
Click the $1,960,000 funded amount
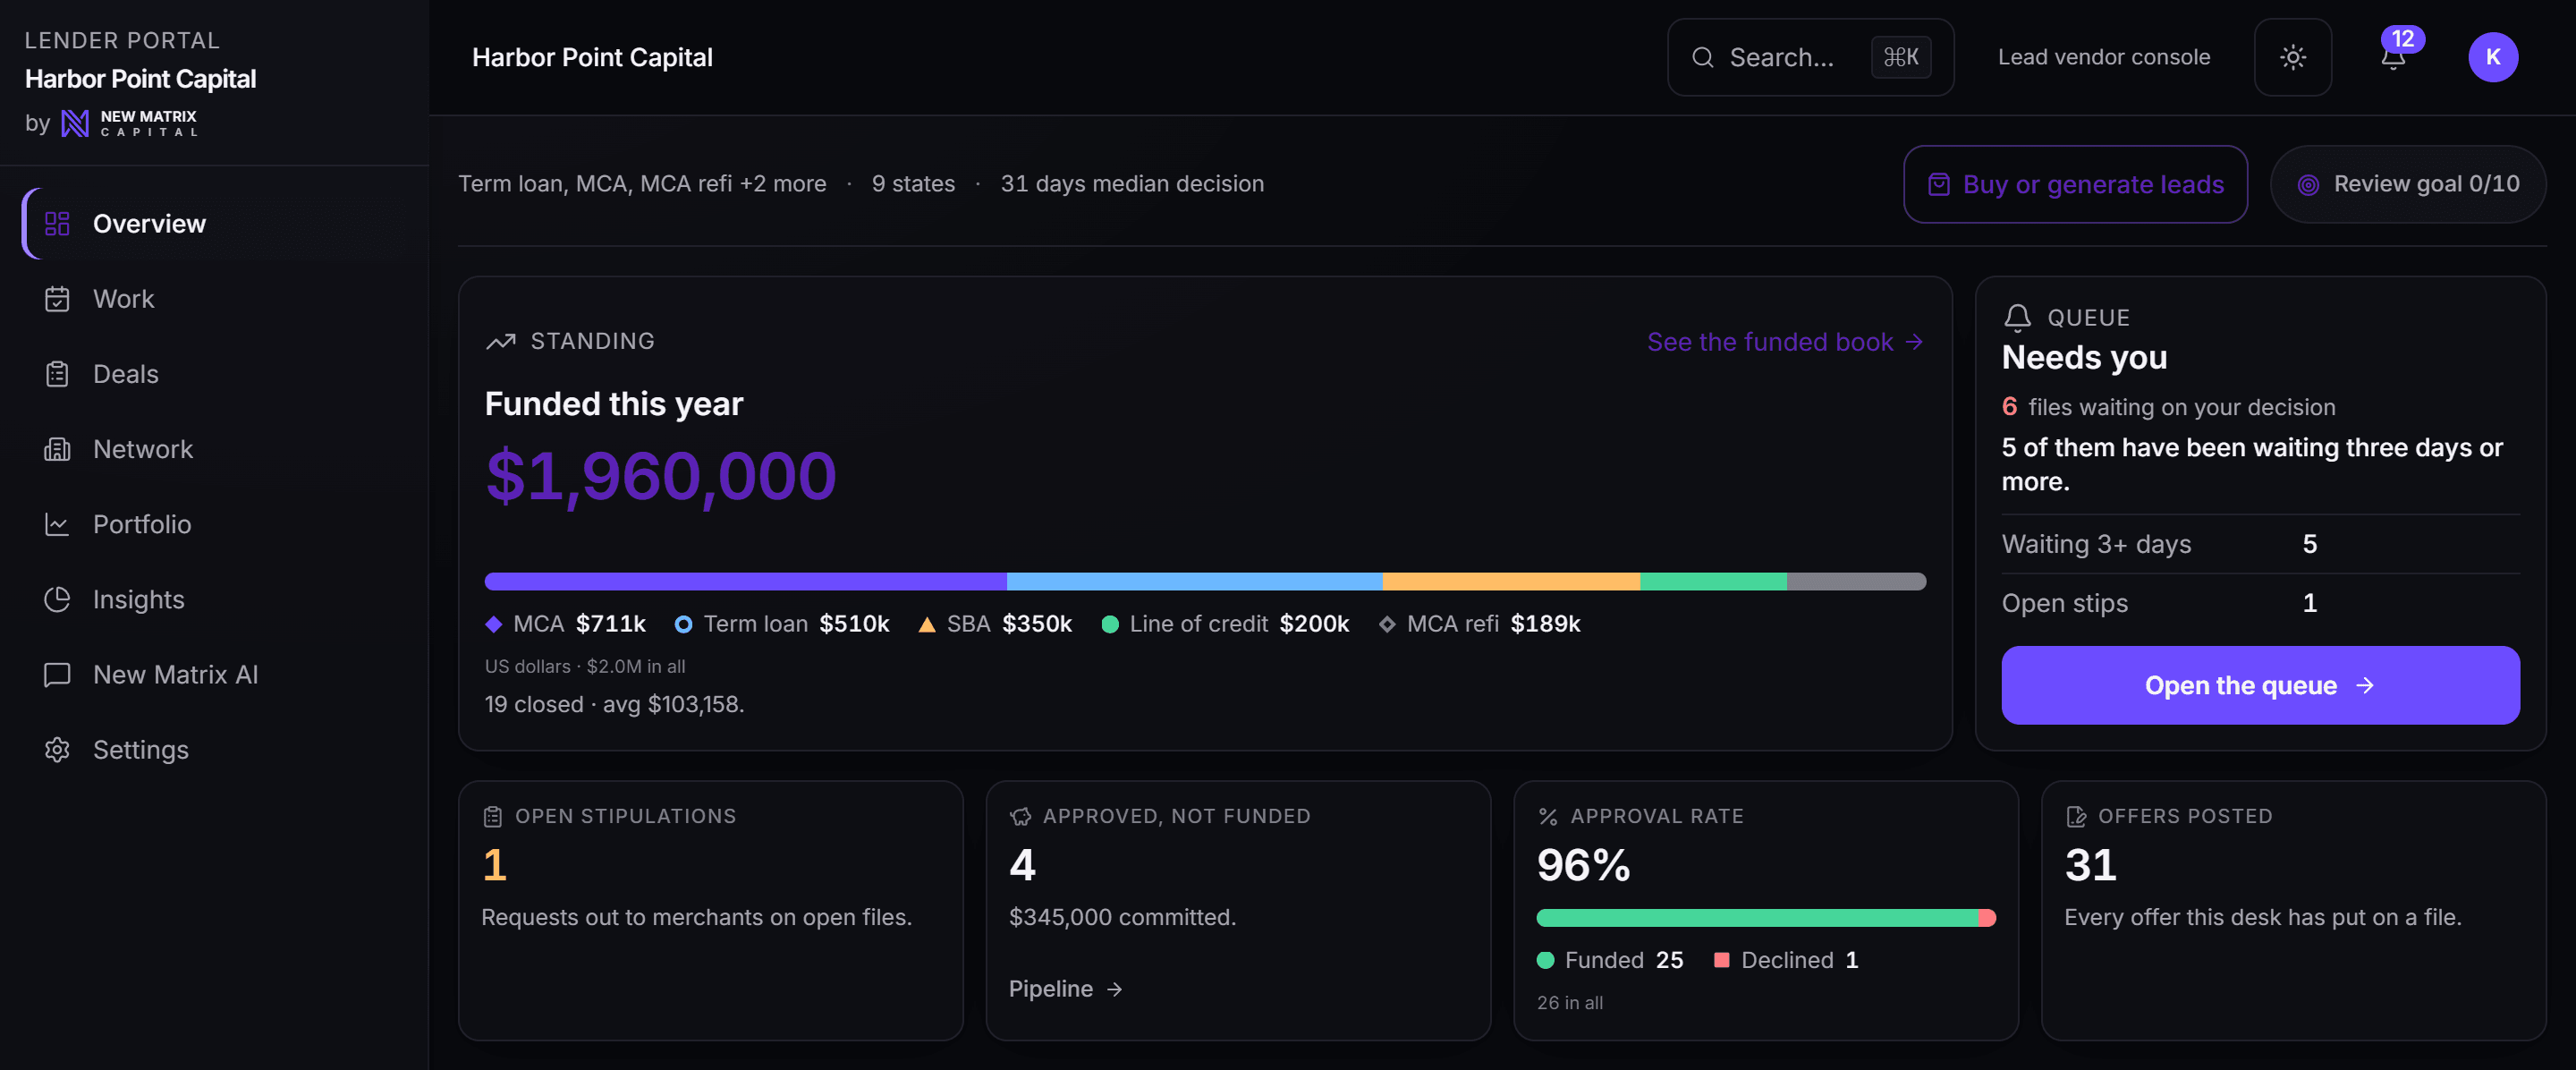[660, 476]
